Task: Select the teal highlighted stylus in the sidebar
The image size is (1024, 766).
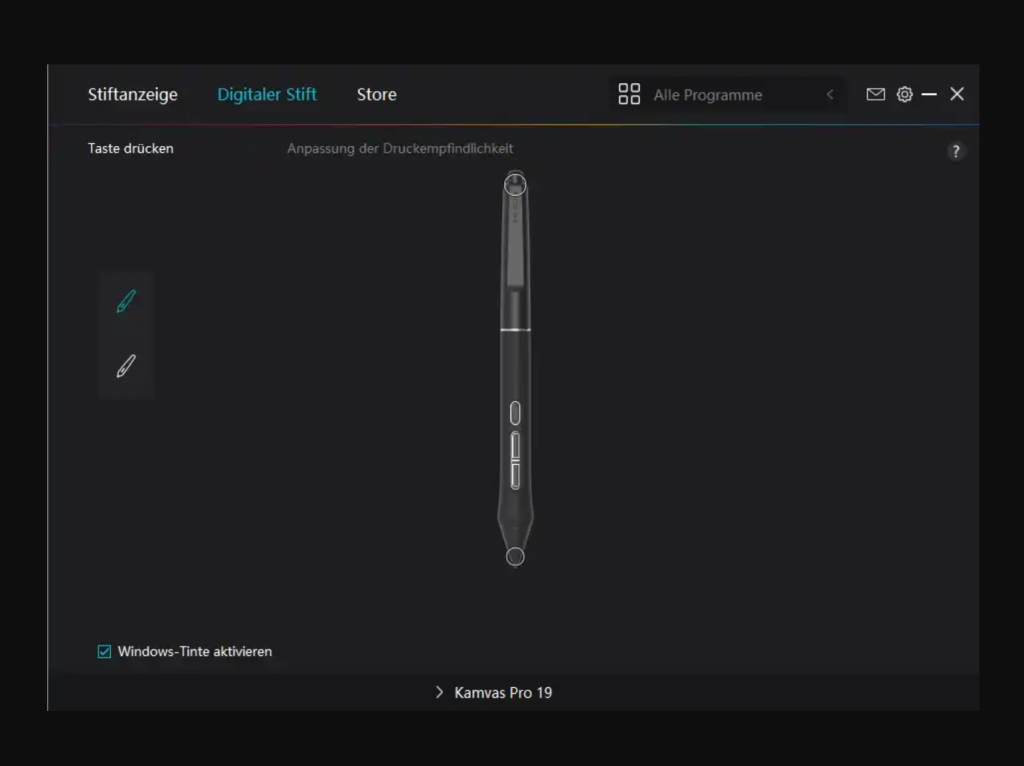Action: click(125, 300)
